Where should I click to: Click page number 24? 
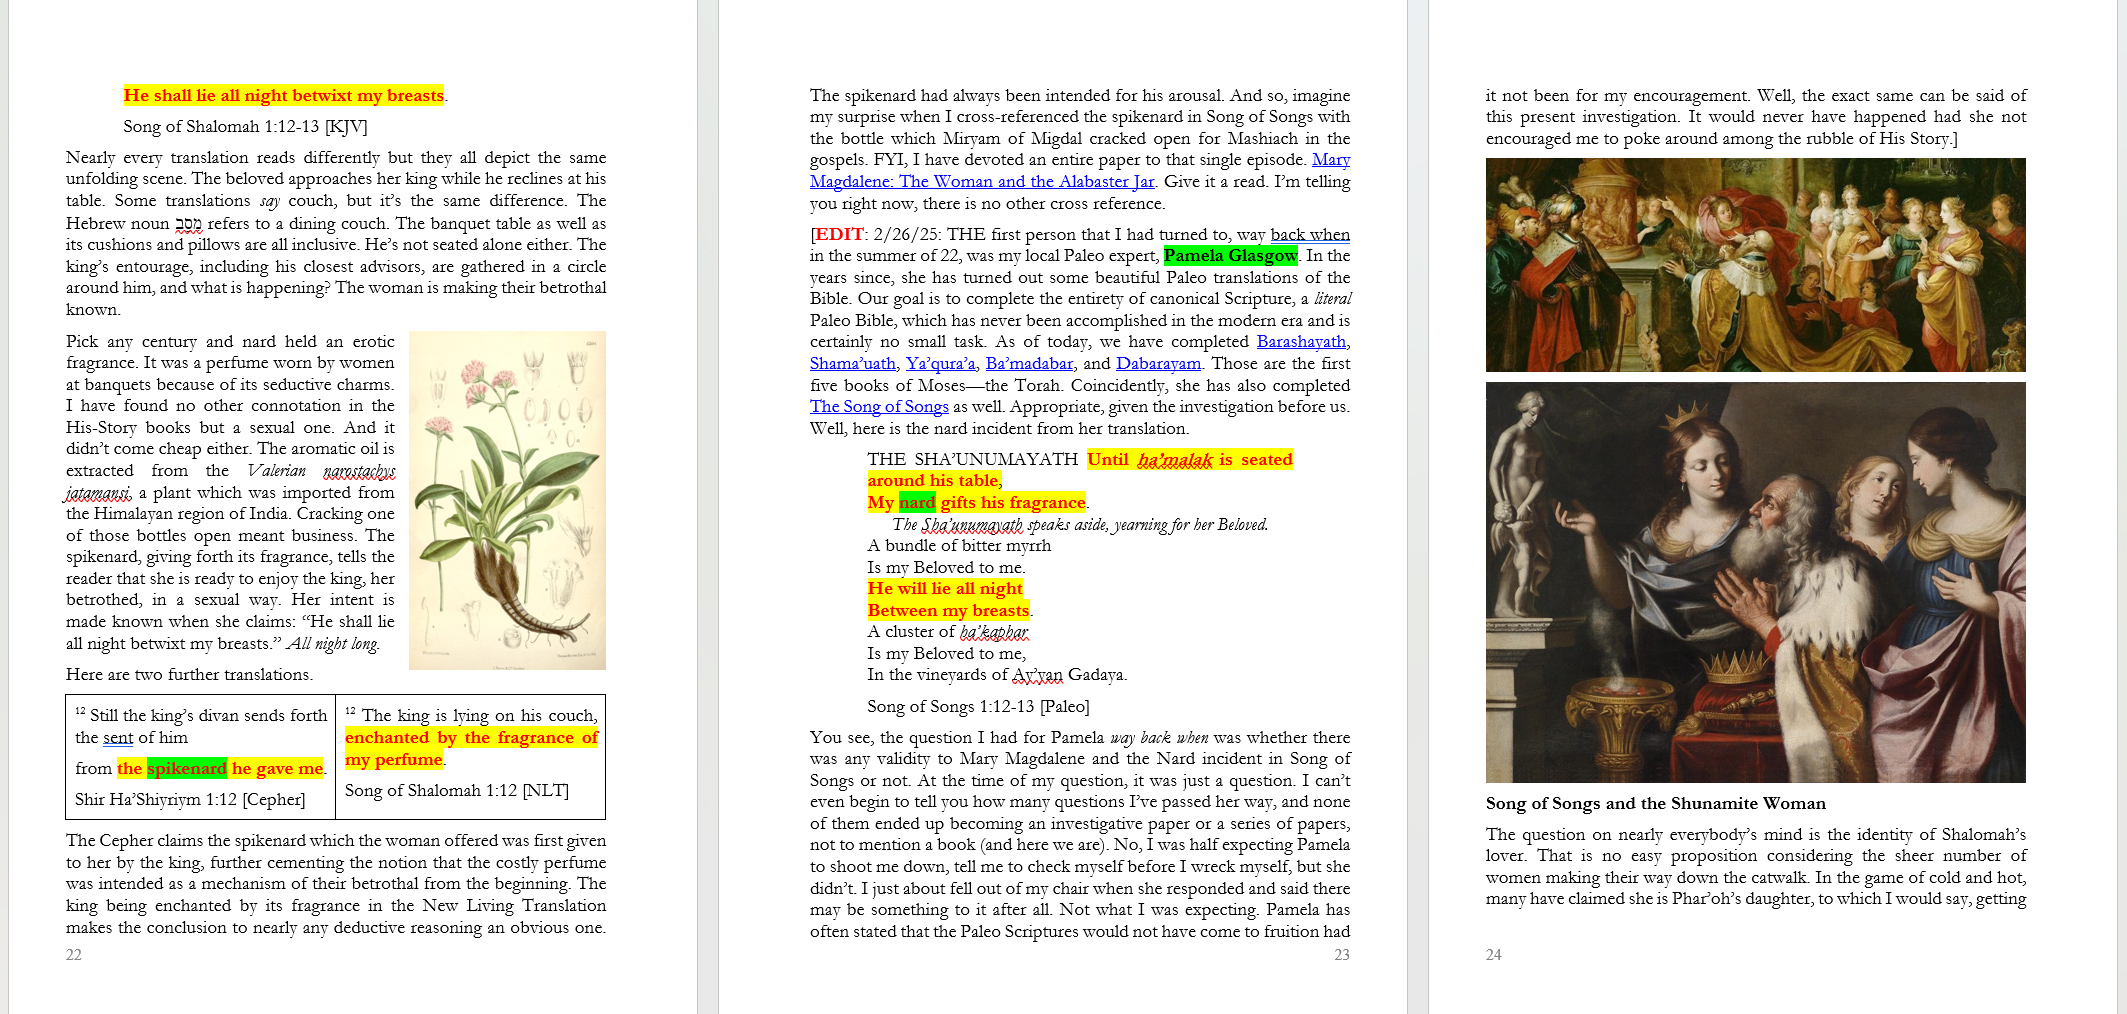[x=1494, y=955]
